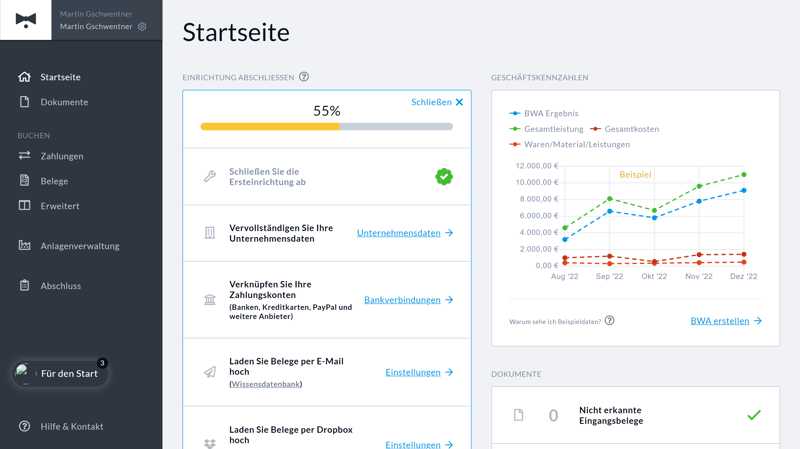This screenshot has height=449, width=800.
Task: Click the Startseite page heading
Action: click(236, 33)
